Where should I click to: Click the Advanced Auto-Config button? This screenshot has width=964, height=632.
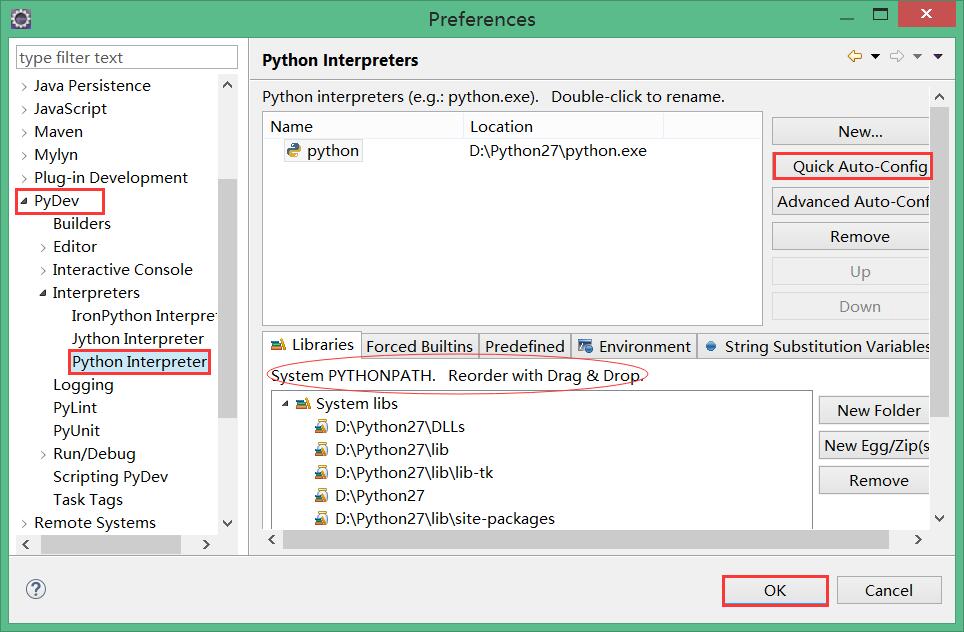click(851, 202)
